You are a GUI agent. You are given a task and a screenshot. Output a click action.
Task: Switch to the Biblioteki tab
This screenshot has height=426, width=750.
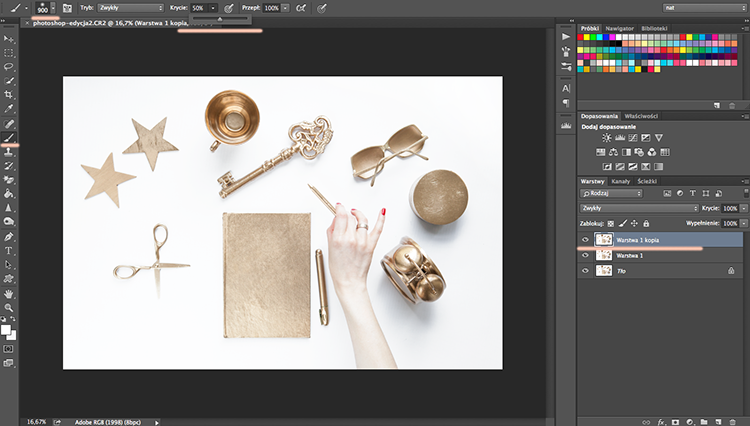click(654, 28)
